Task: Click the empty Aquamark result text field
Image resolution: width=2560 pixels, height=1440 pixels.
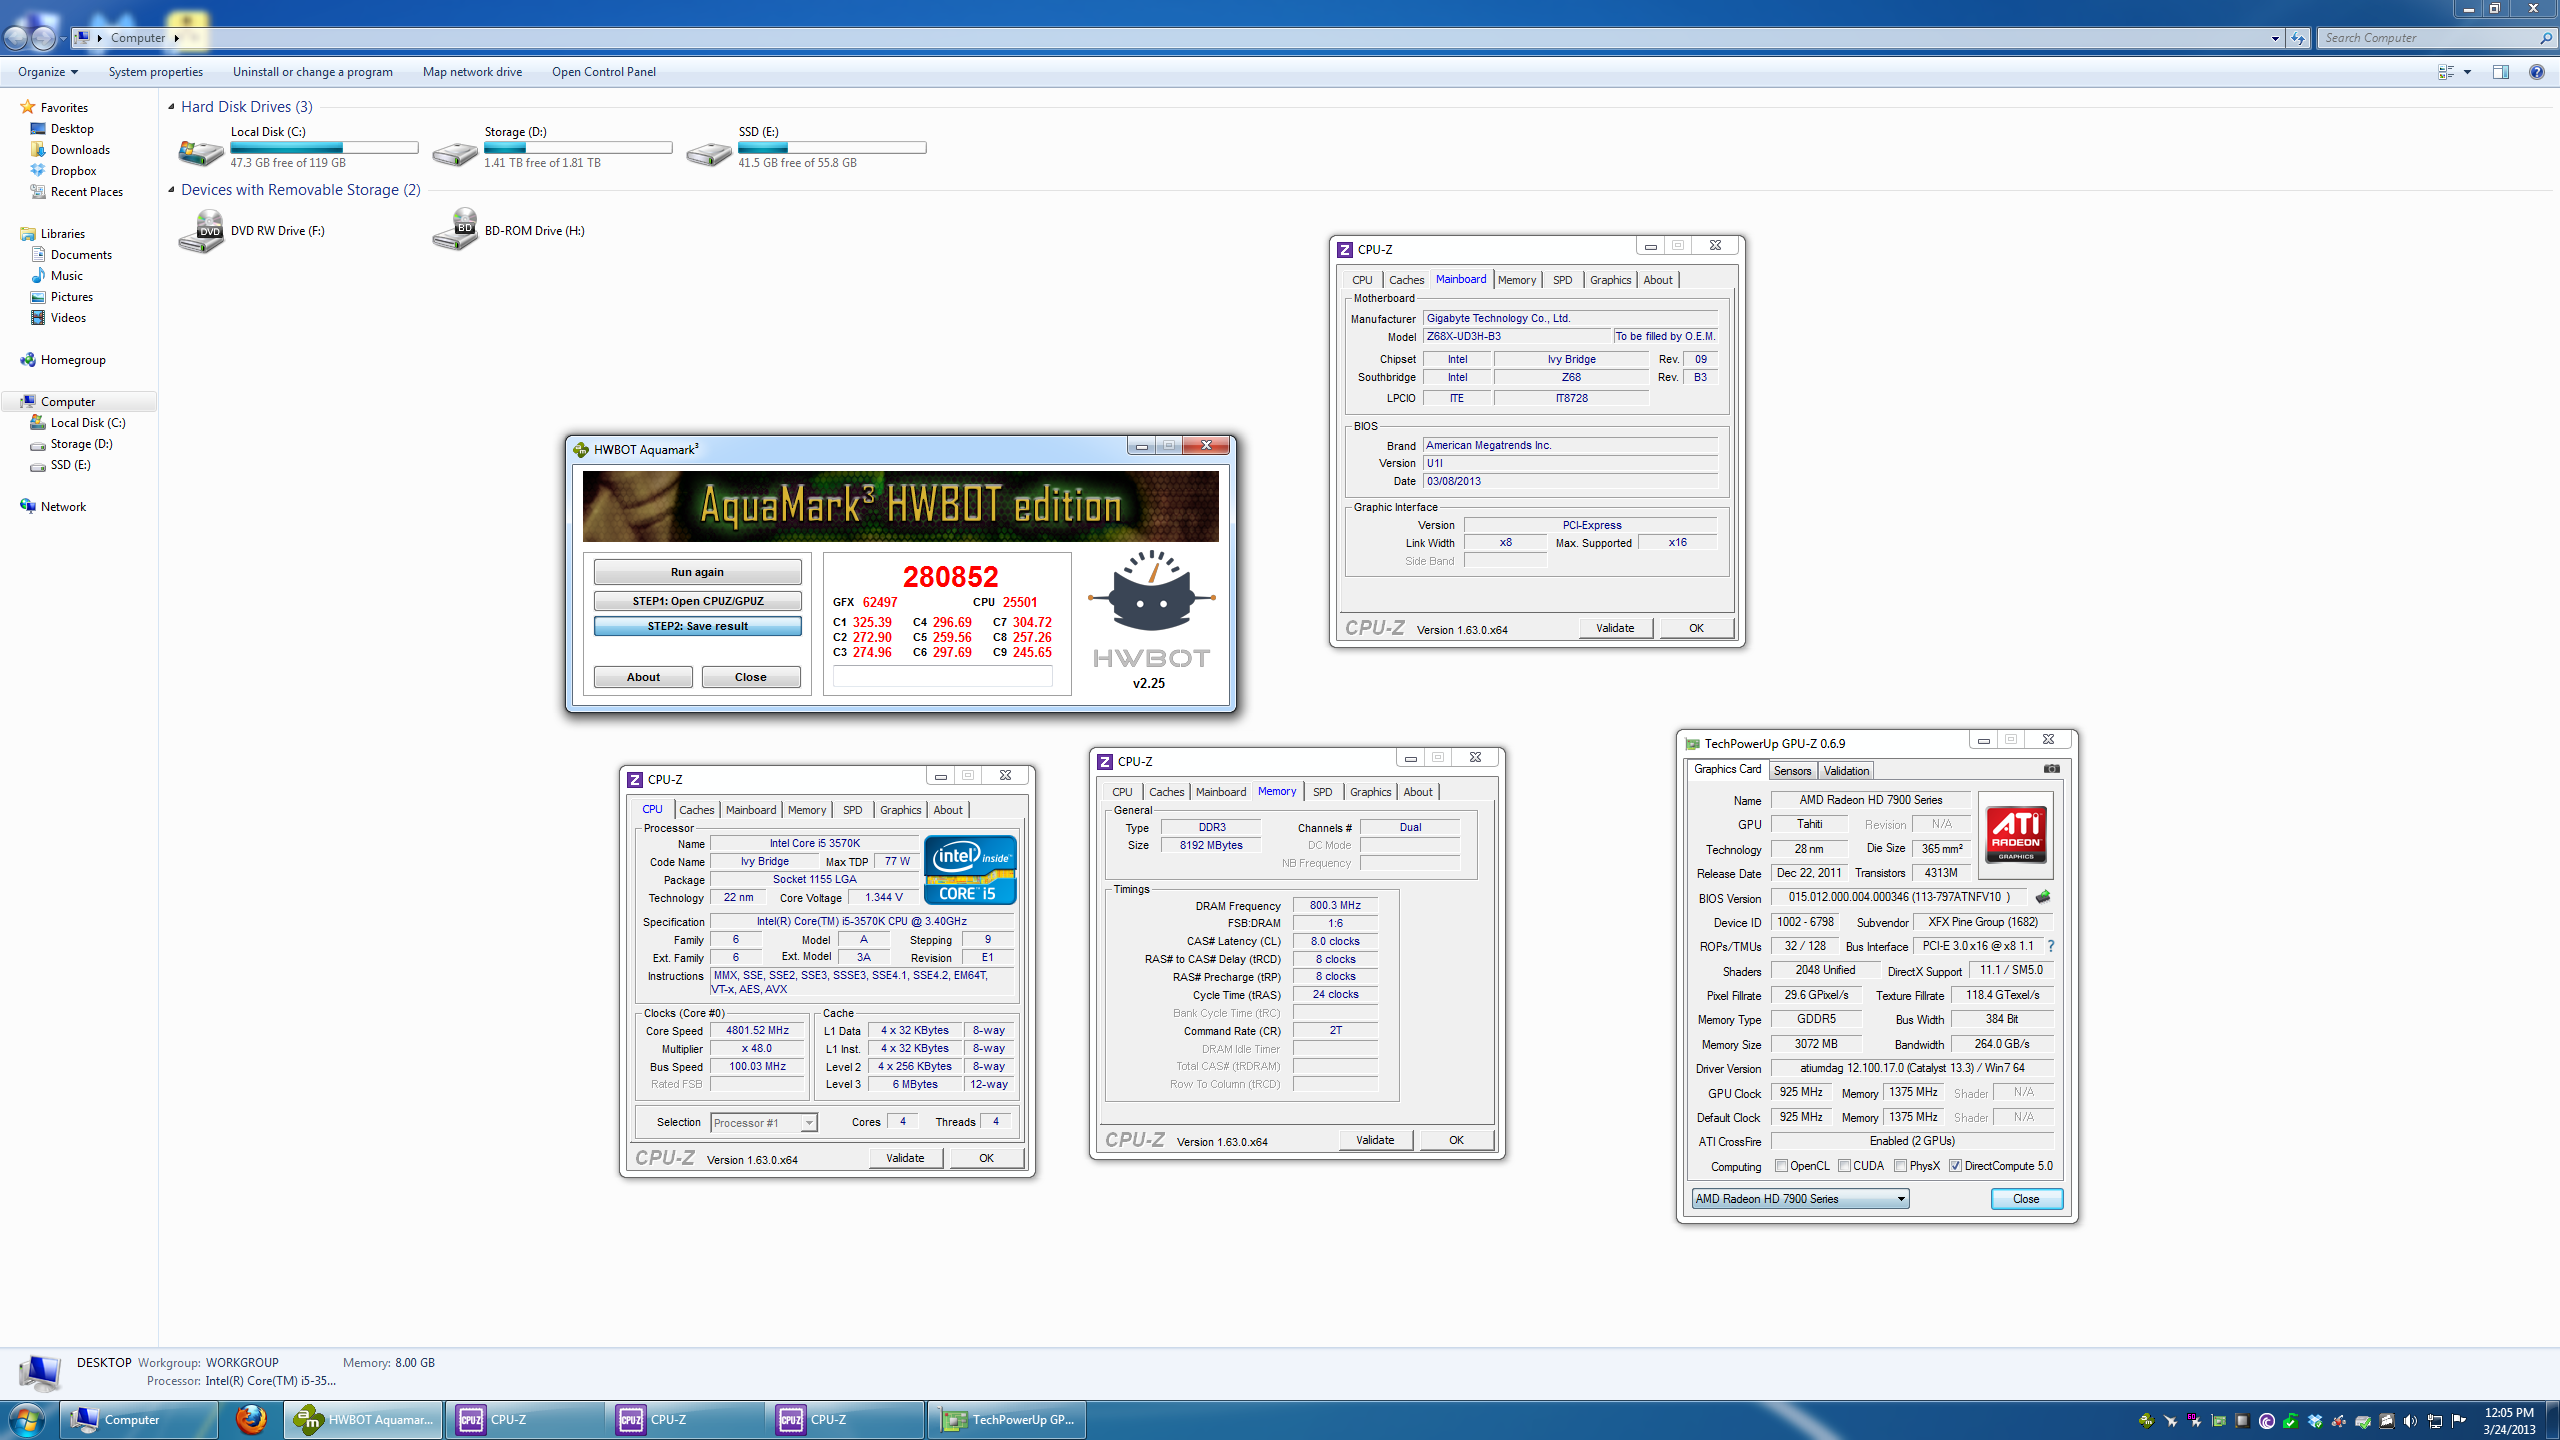Action: [942, 677]
